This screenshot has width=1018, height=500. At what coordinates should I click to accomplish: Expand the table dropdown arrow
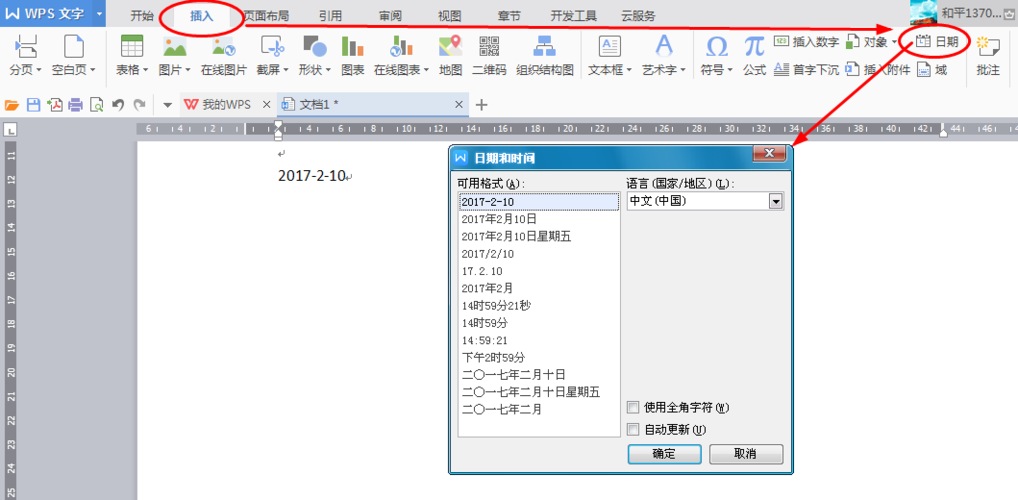(145, 70)
